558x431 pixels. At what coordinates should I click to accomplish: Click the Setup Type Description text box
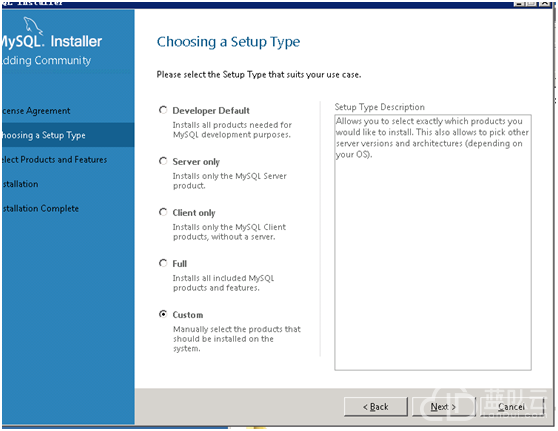click(x=433, y=242)
